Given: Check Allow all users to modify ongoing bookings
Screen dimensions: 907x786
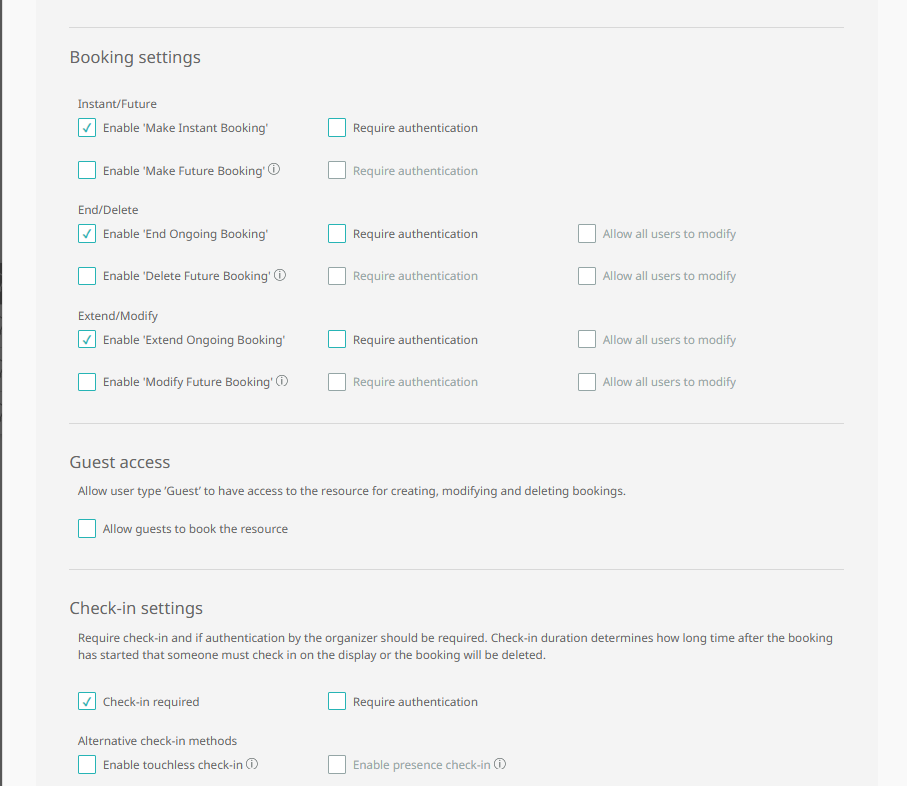Looking at the screenshot, I should [x=587, y=233].
